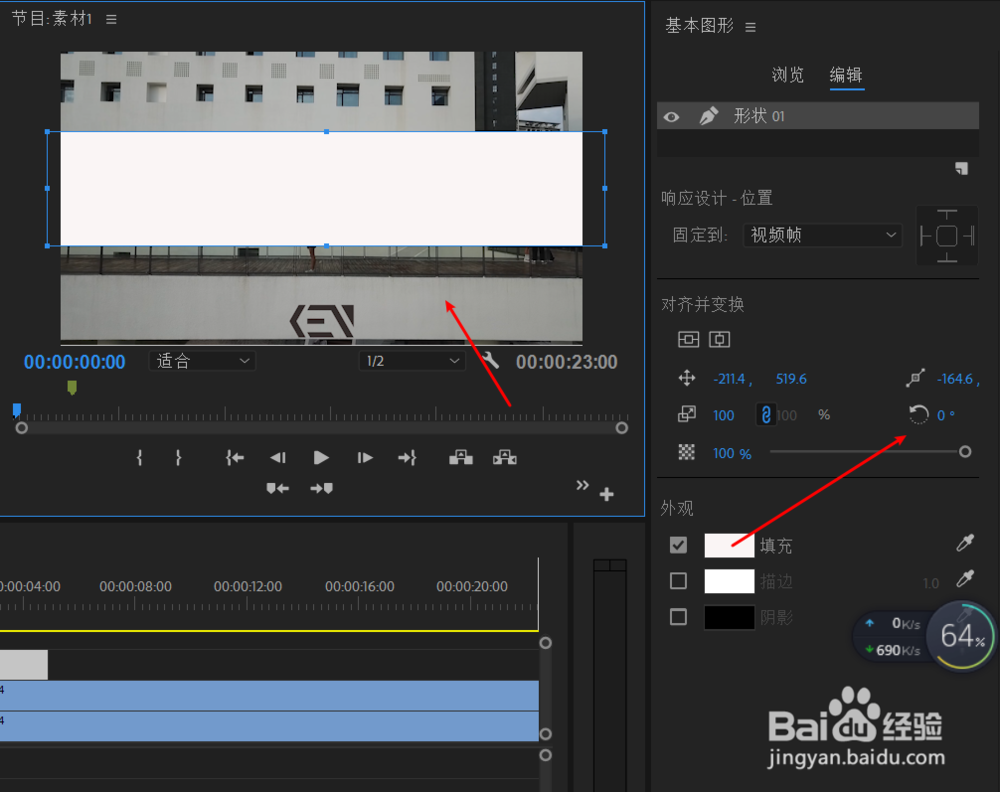Viewport: 1000px width, 792px height.
Task: Toggle the 填充 fill checkbox
Action: (679, 545)
